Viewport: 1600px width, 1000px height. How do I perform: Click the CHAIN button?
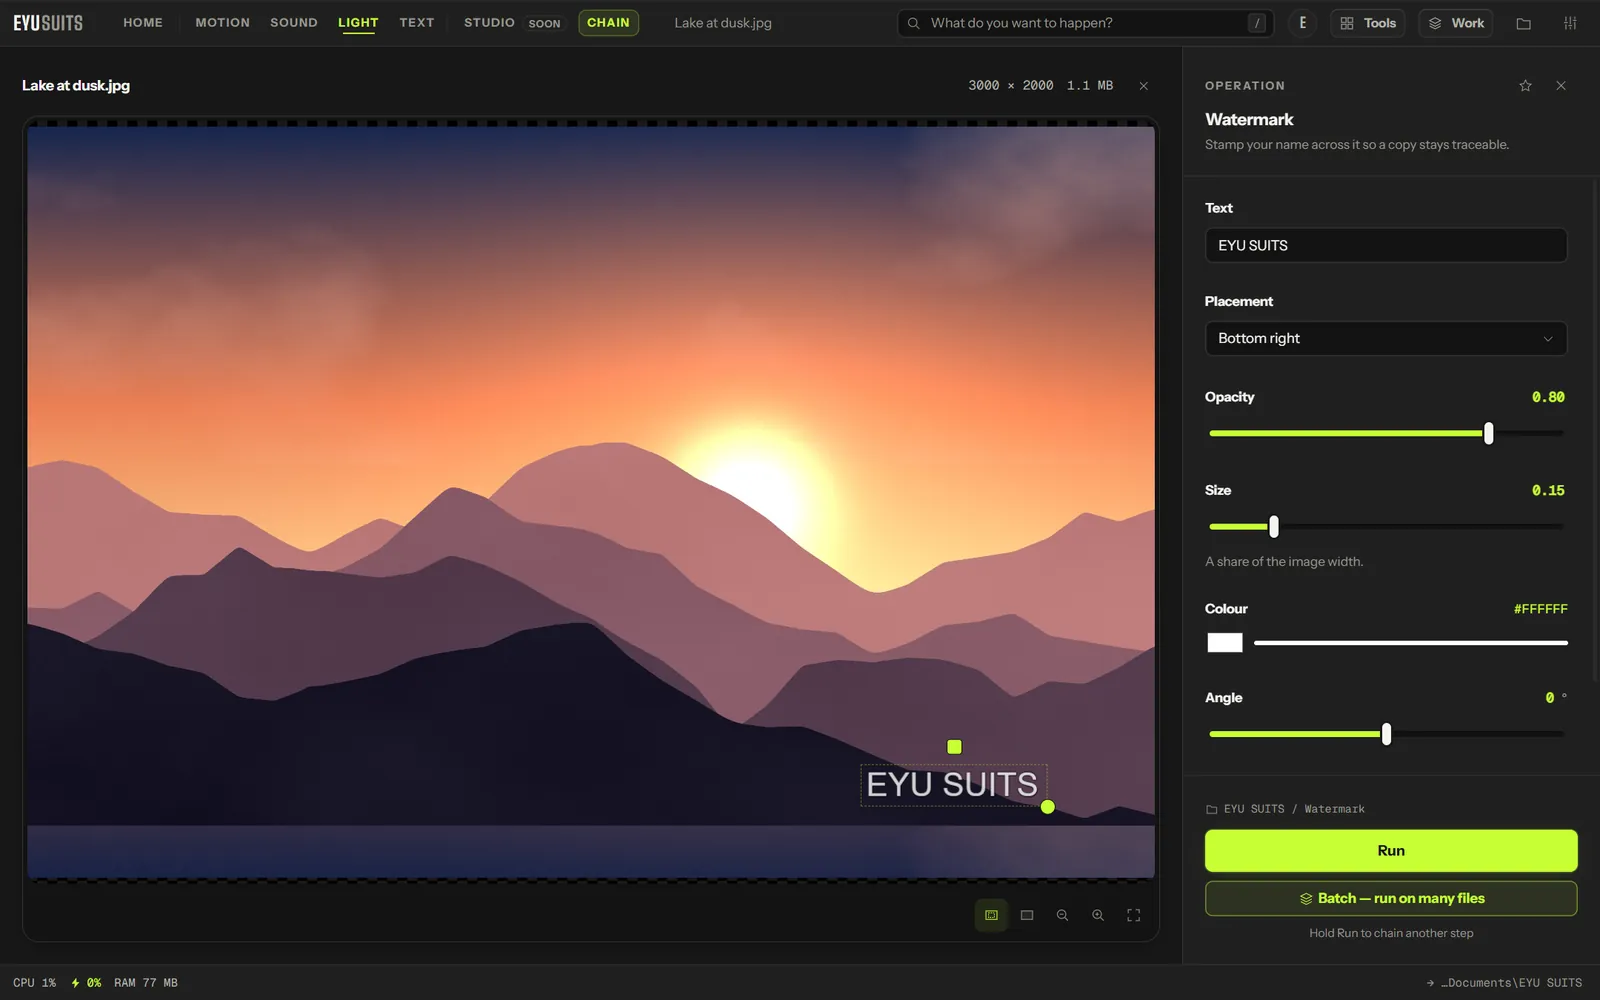point(608,22)
